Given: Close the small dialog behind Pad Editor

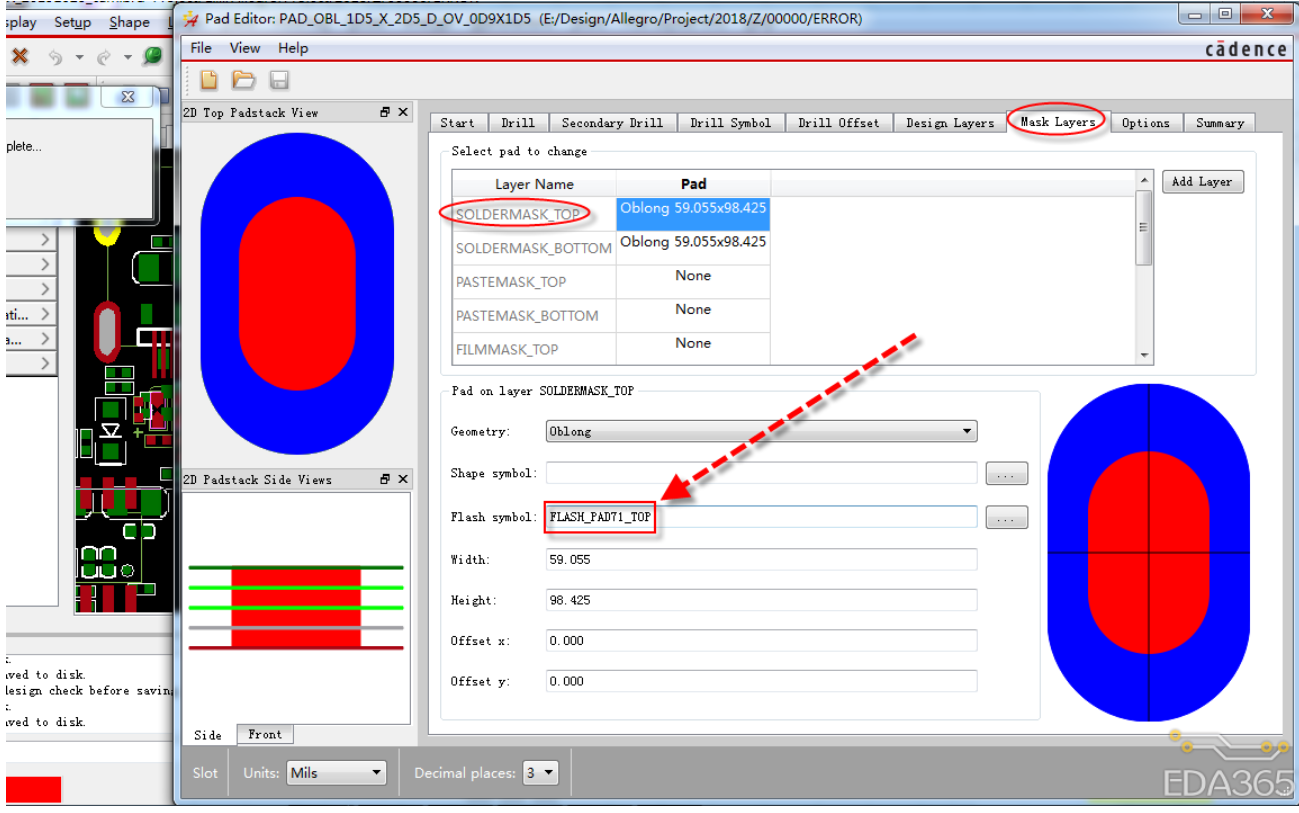Looking at the screenshot, I should tap(128, 97).
